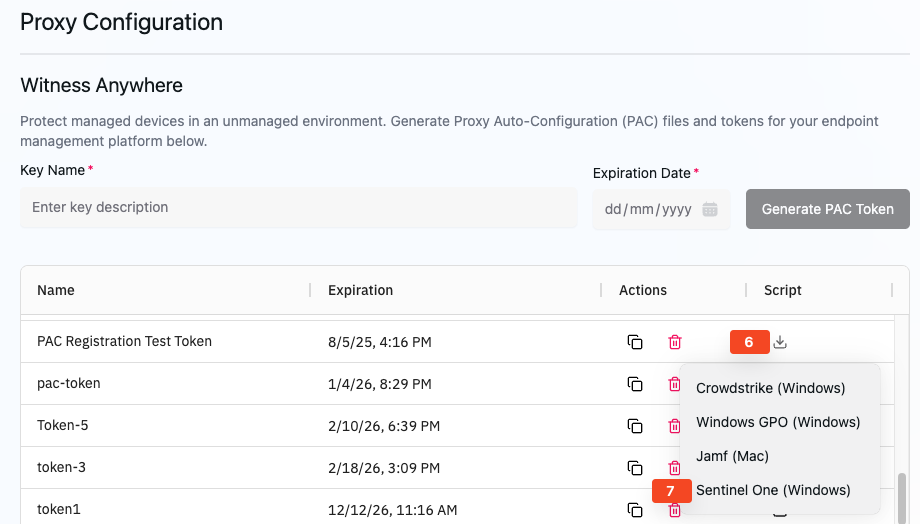Image resolution: width=920 pixels, height=524 pixels.
Task: Select Crowdstrike (Windows) script option
Action: [770, 388]
